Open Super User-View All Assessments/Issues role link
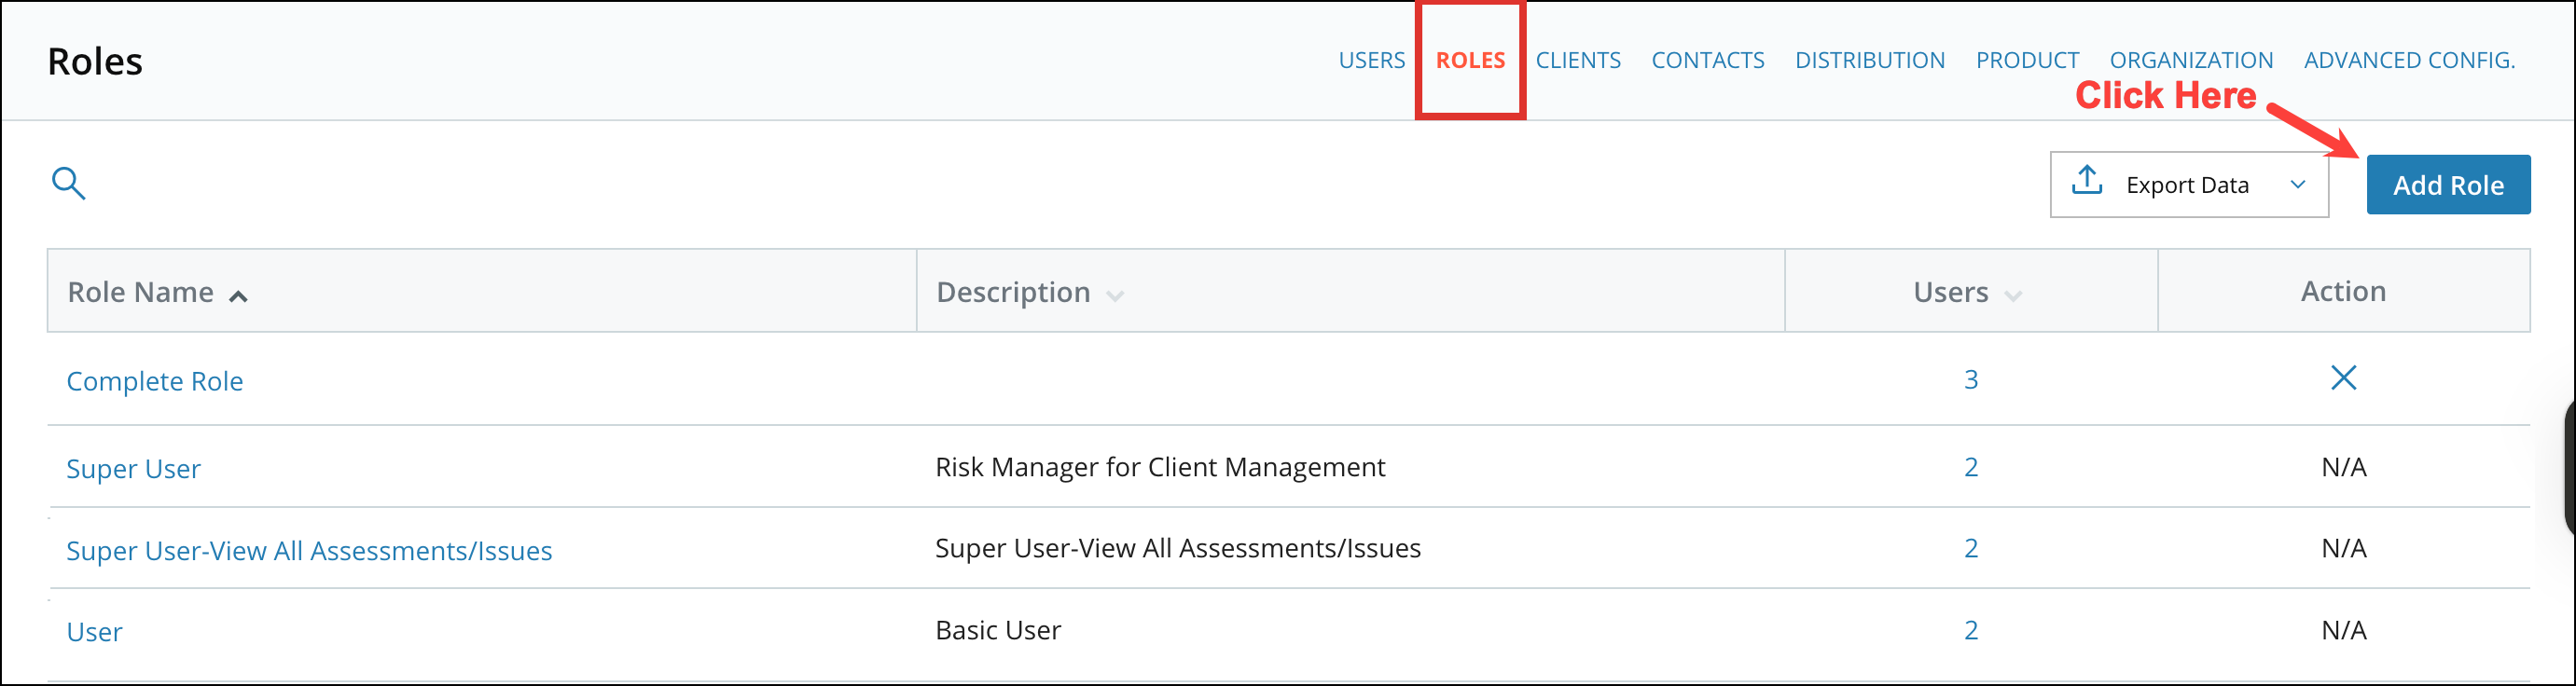The height and width of the screenshot is (686, 2576). point(309,551)
